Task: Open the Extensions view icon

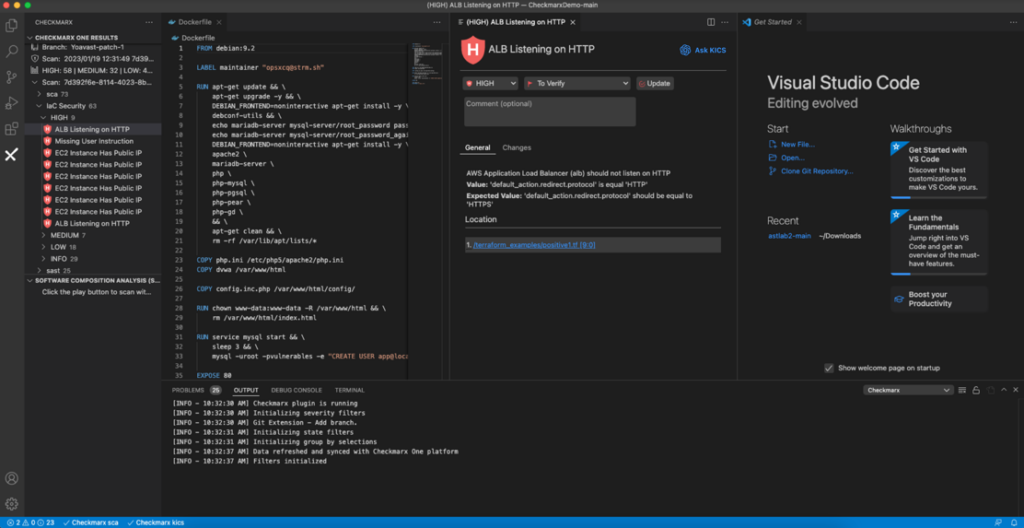Action: click(x=12, y=129)
